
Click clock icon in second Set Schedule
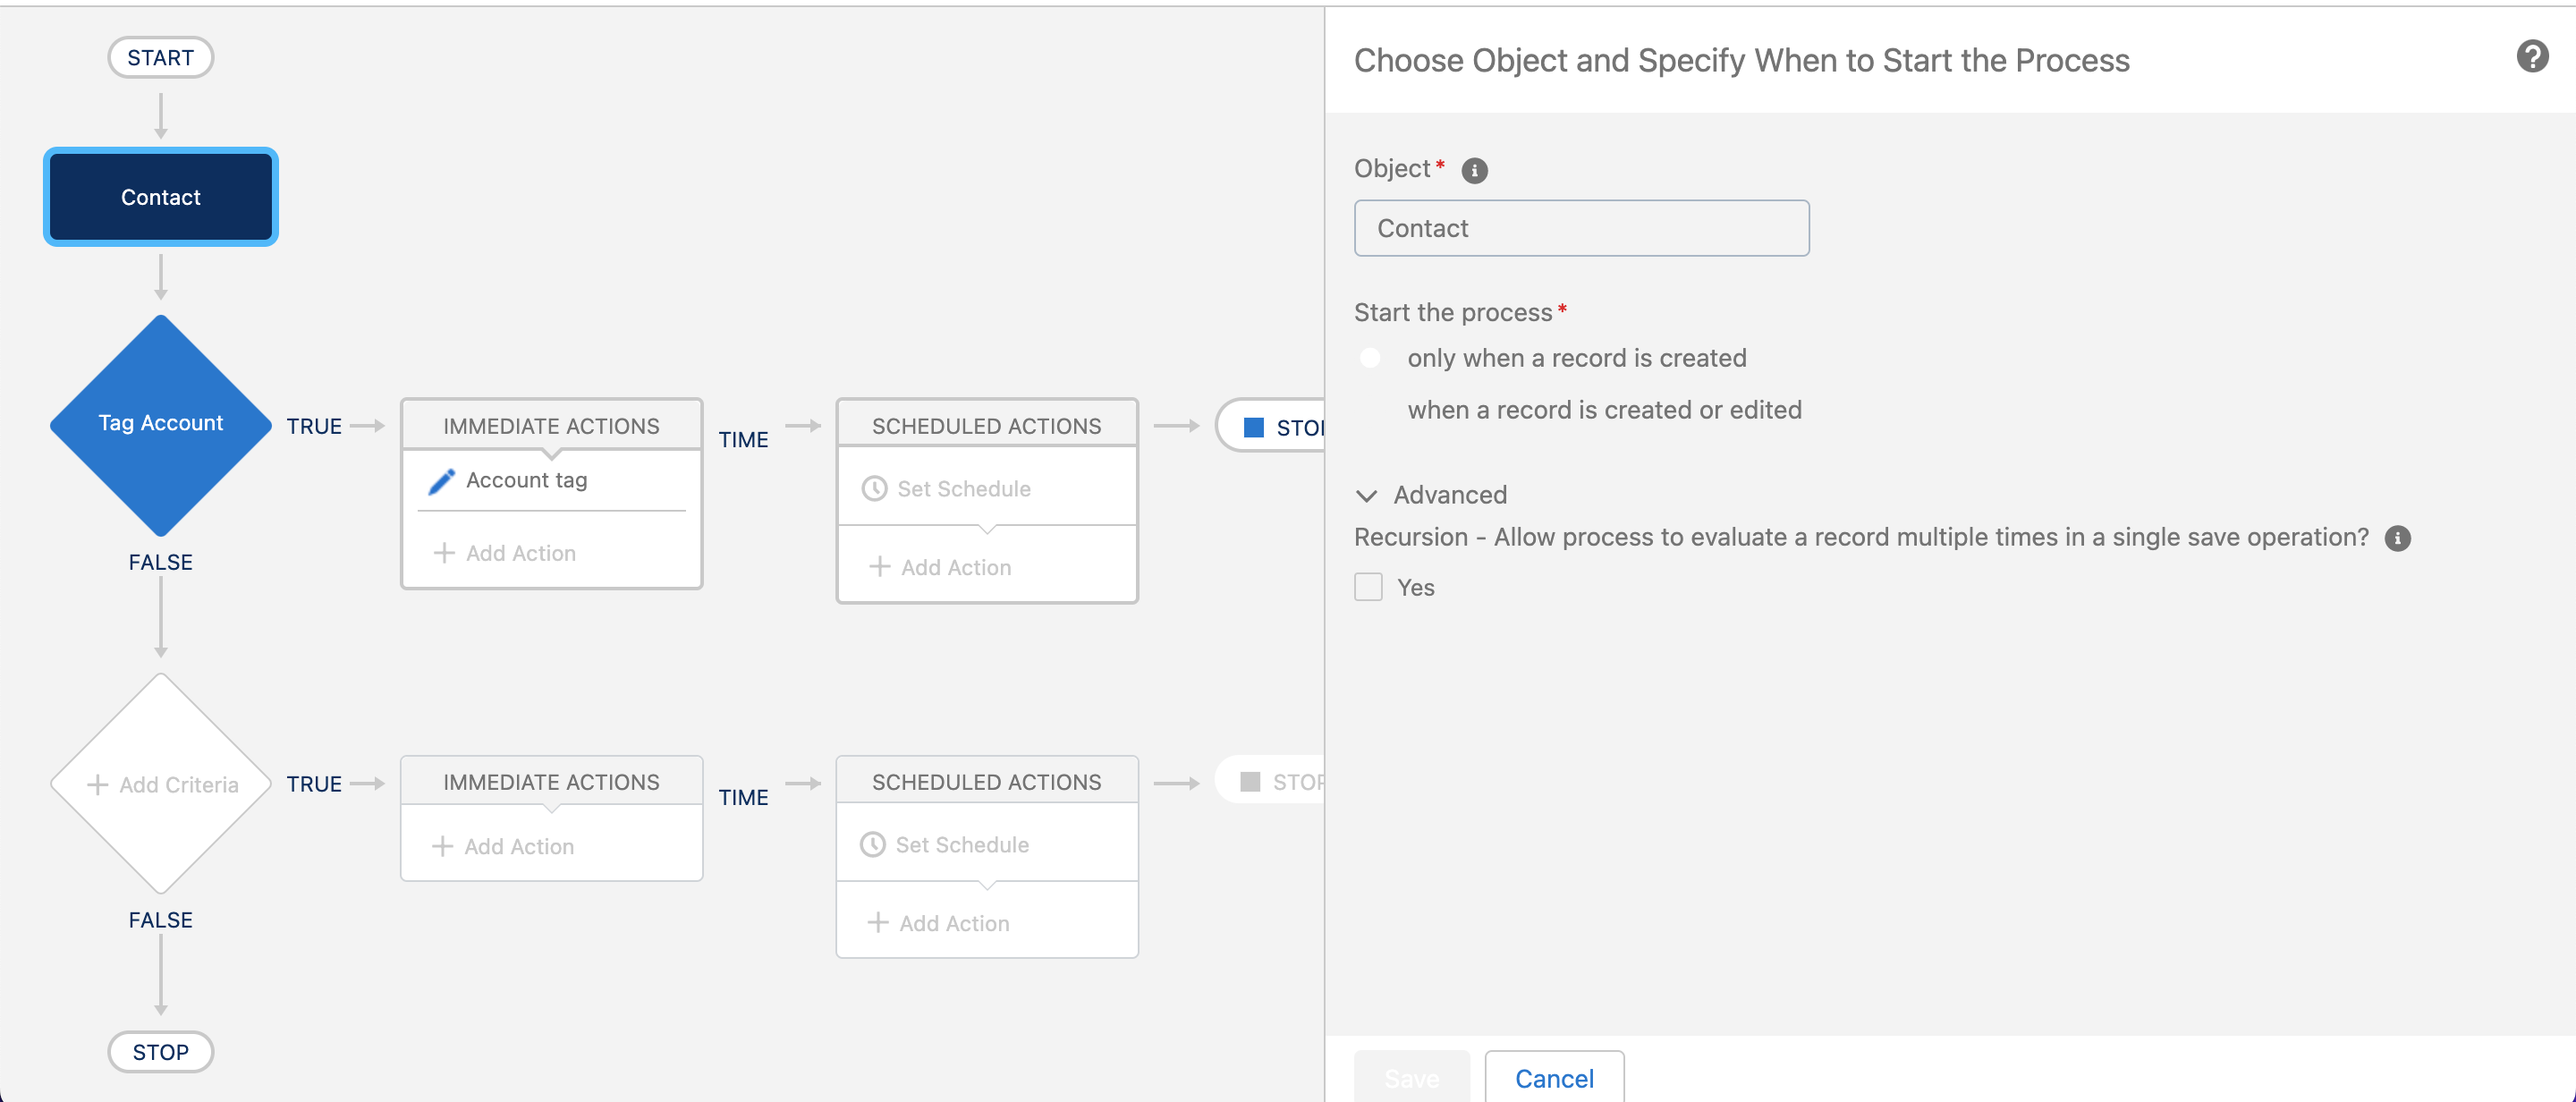(872, 845)
